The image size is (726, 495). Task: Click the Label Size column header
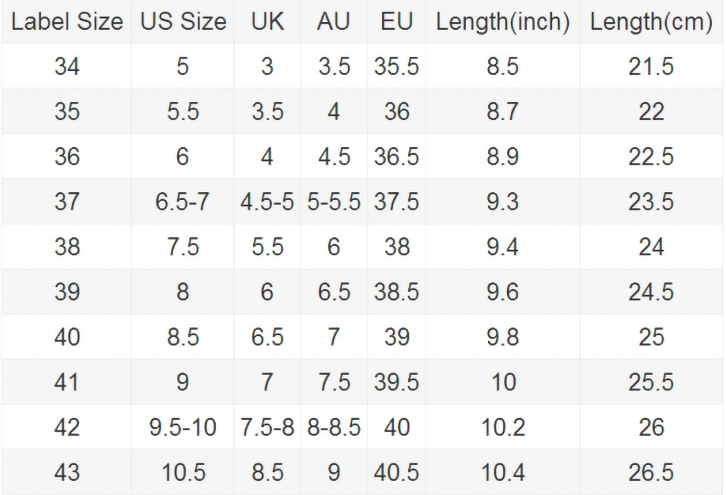coord(67,21)
